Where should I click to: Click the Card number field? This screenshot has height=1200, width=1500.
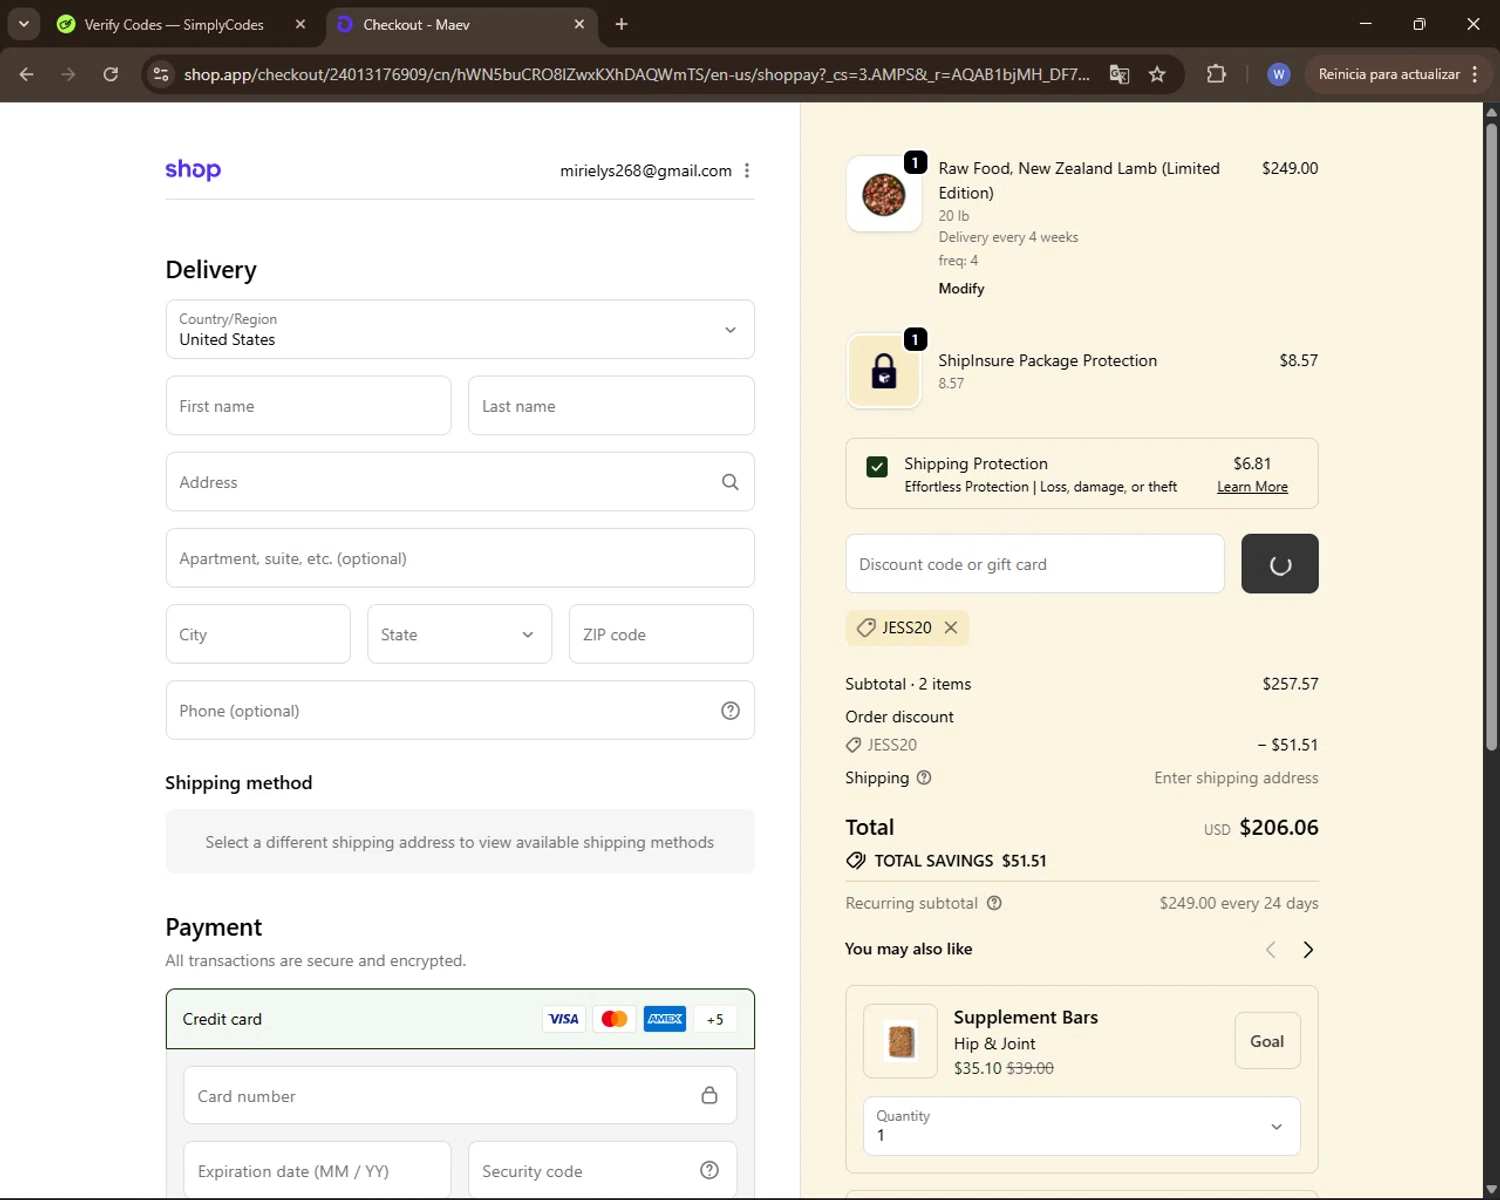(460, 1096)
